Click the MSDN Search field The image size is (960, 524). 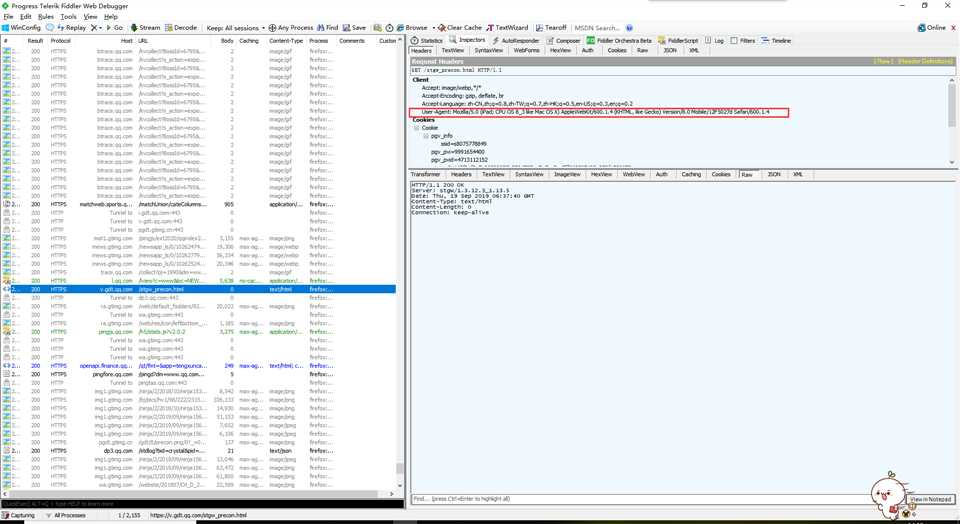[597, 28]
